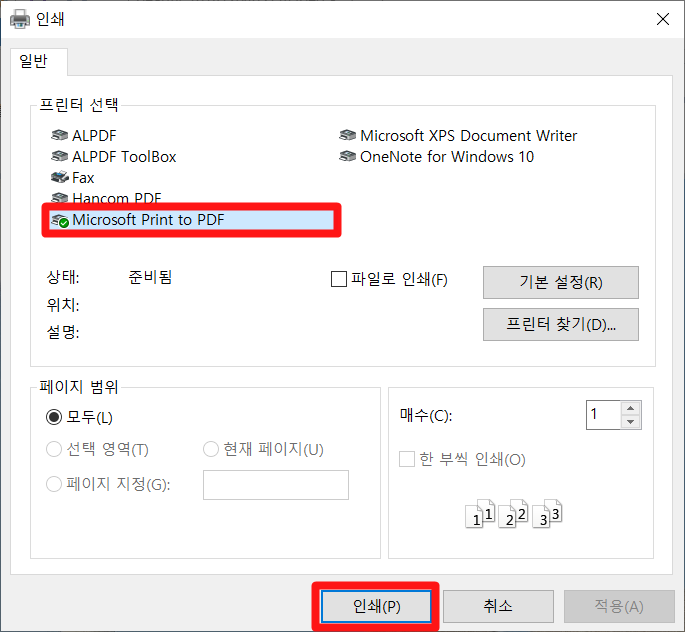Click the 준비됨 status value

pyautogui.click(x=150, y=277)
